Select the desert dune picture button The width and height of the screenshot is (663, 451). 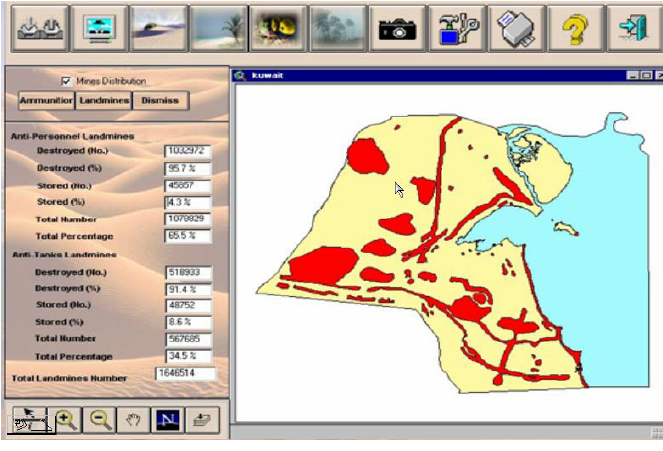click(x=159, y=28)
